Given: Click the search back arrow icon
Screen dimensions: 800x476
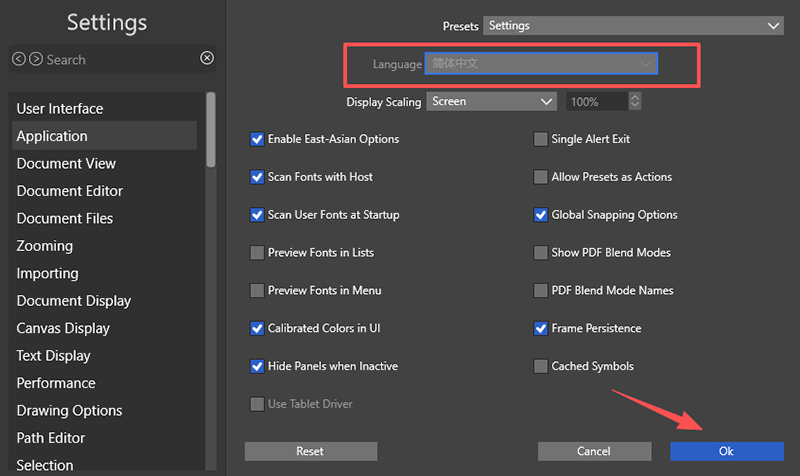Looking at the screenshot, I should point(19,59).
